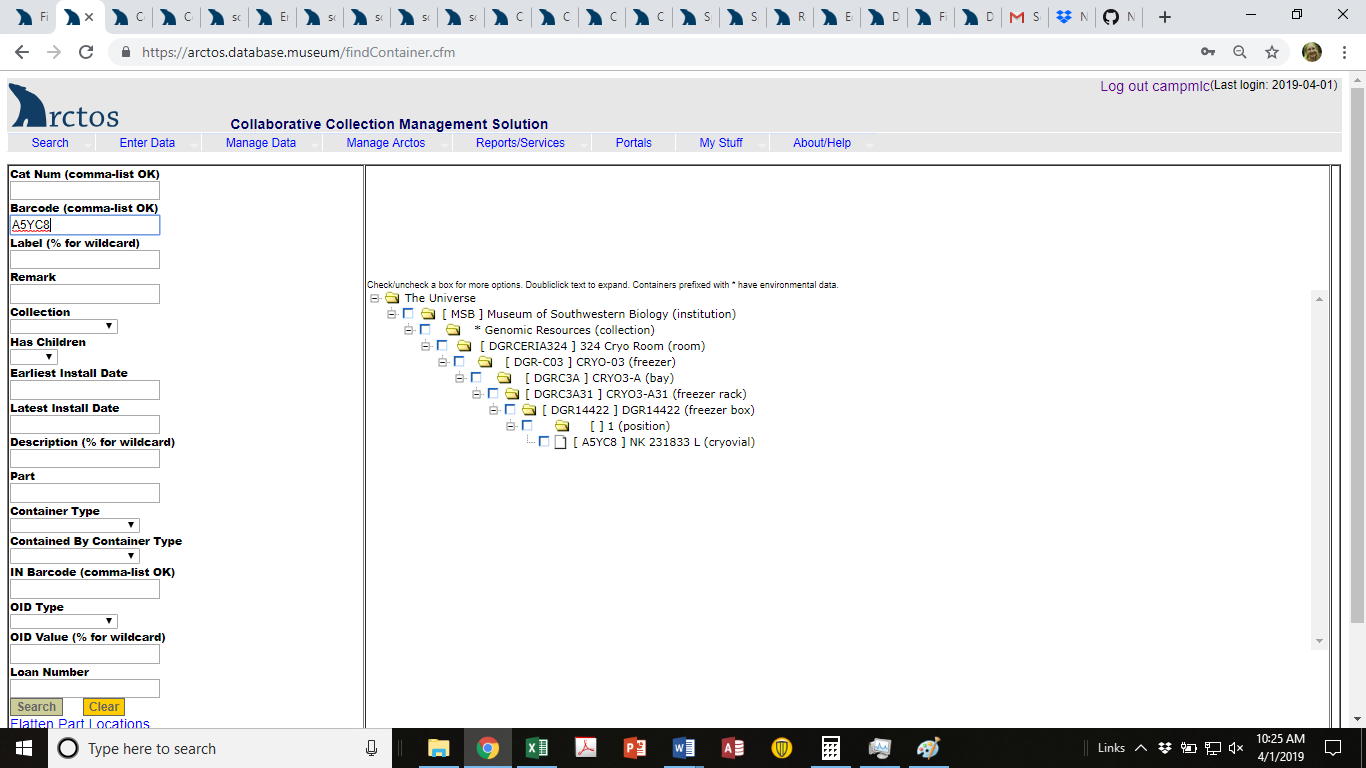Click the Search button
1366x768 pixels.
pyautogui.click(x=35, y=706)
